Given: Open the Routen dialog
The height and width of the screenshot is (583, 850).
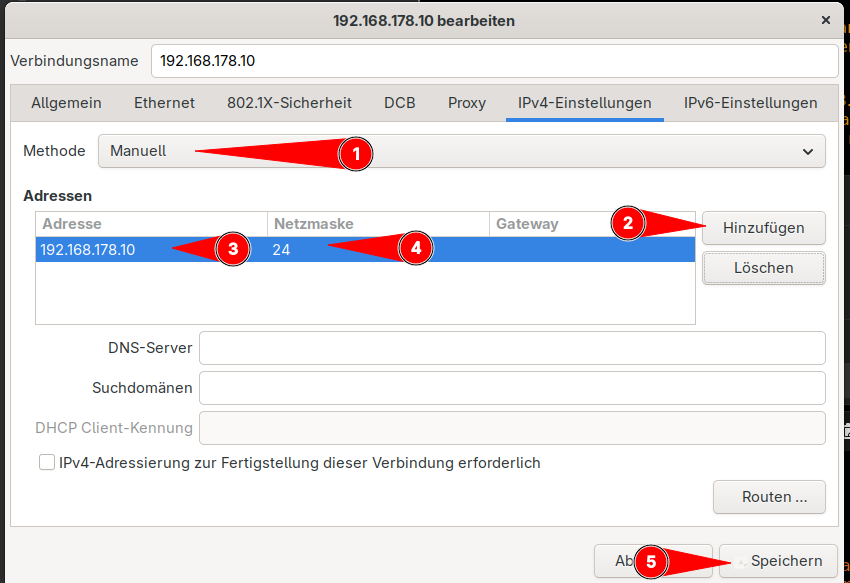Looking at the screenshot, I should click(769, 497).
